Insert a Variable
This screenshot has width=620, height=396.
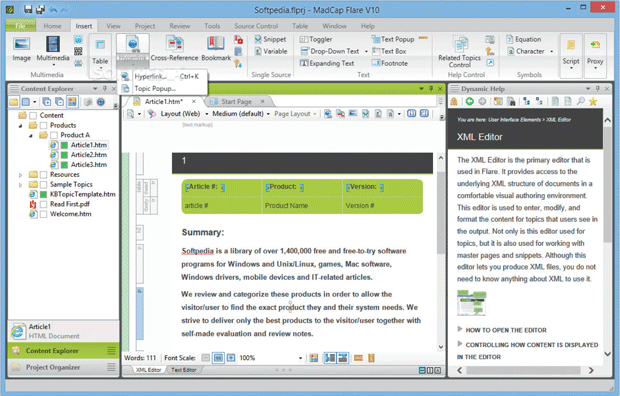(271, 51)
